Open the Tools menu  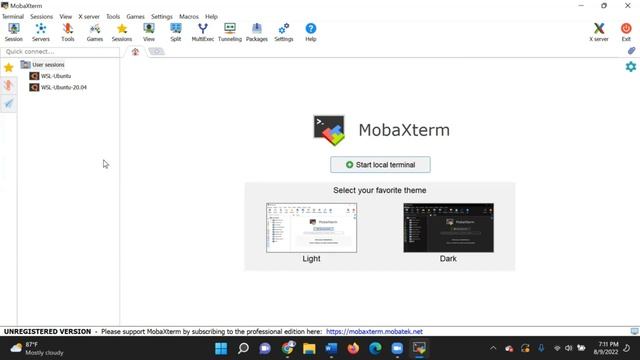pos(113,16)
